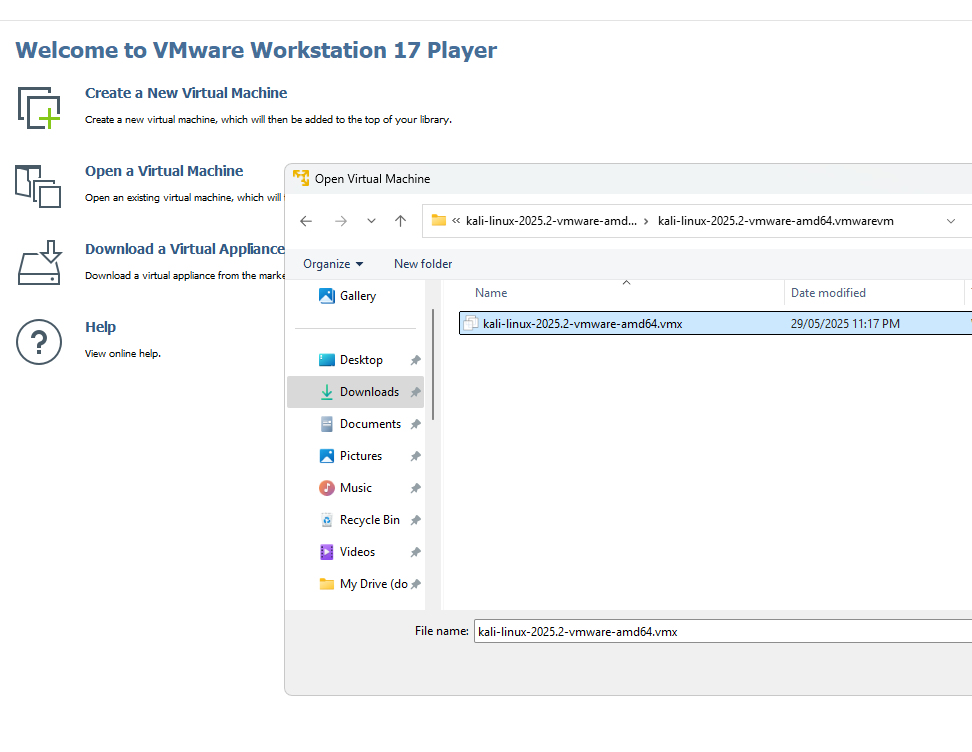Click the vmx file icon in list
Image resolution: width=972 pixels, height=752 pixels.
pyautogui.click(x=471, y=324)
